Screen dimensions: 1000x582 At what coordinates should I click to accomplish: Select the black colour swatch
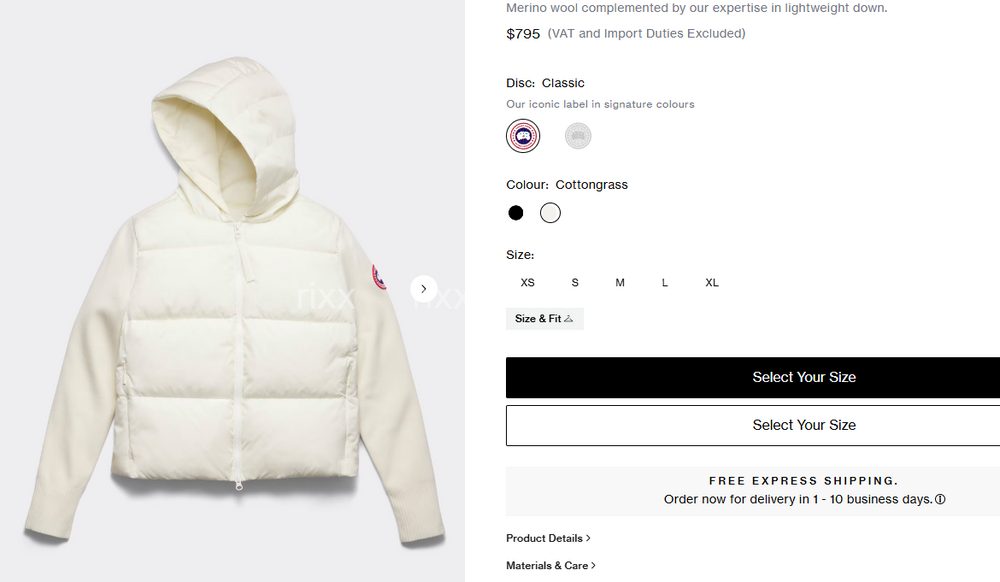coord(516,212)
